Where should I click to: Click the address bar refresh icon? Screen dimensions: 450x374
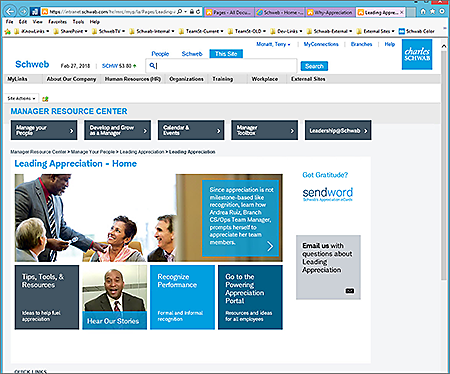(198, 12)
